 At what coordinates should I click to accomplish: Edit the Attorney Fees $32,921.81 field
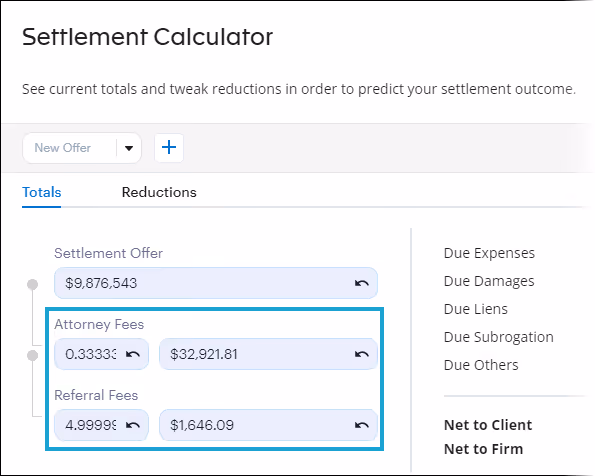coord(268,354)
